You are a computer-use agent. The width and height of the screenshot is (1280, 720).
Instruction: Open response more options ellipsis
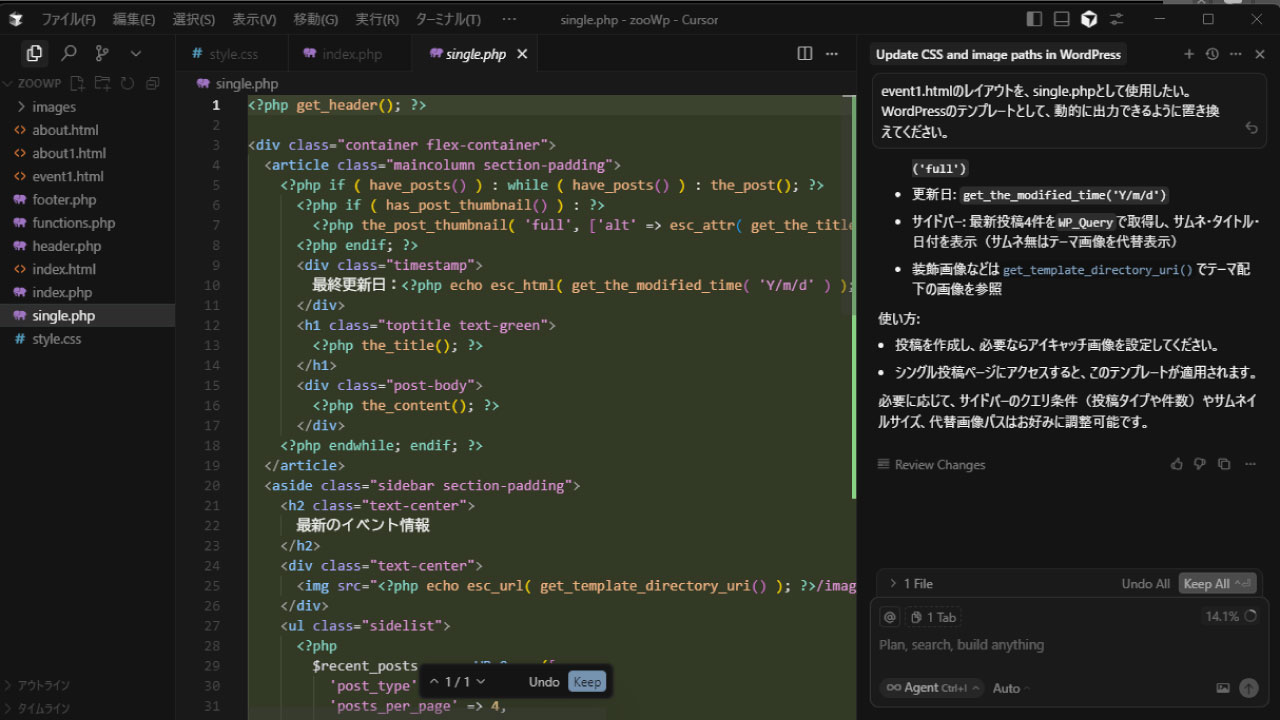[1250, 464]
